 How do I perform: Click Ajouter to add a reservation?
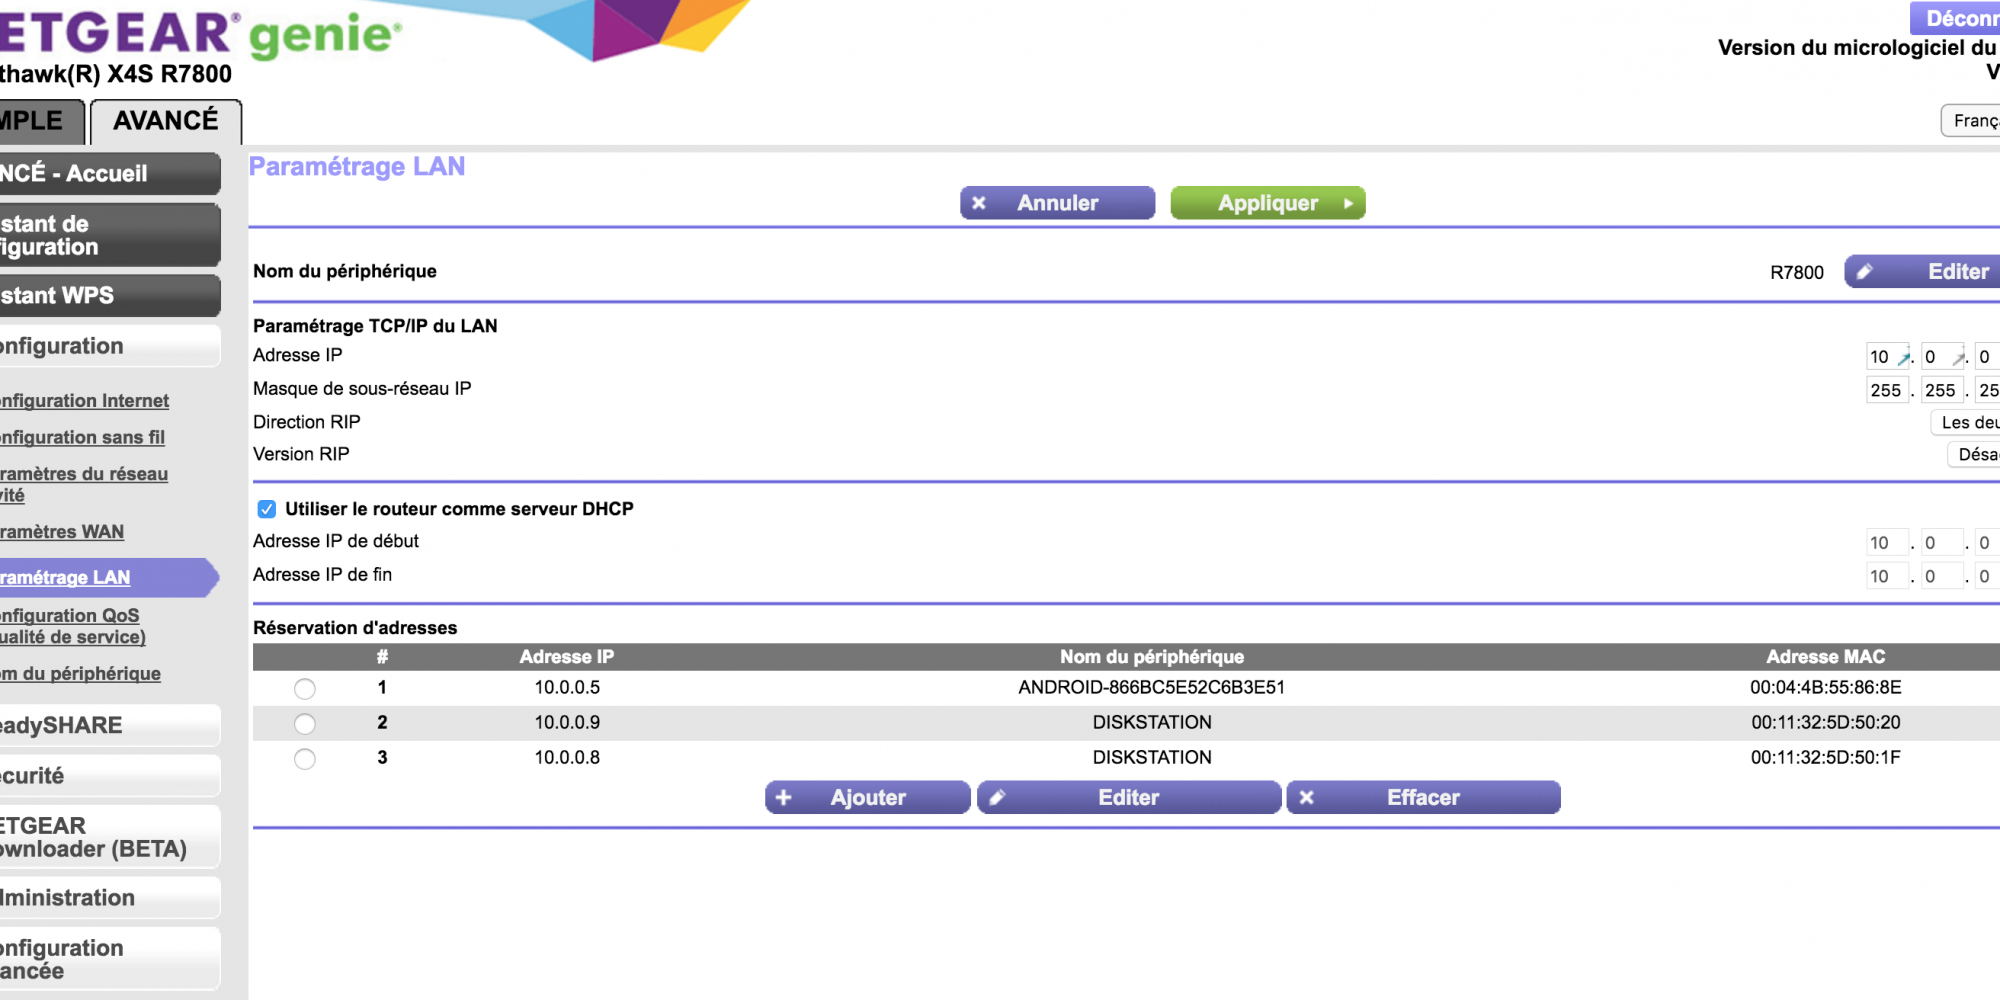click(867, 797)
